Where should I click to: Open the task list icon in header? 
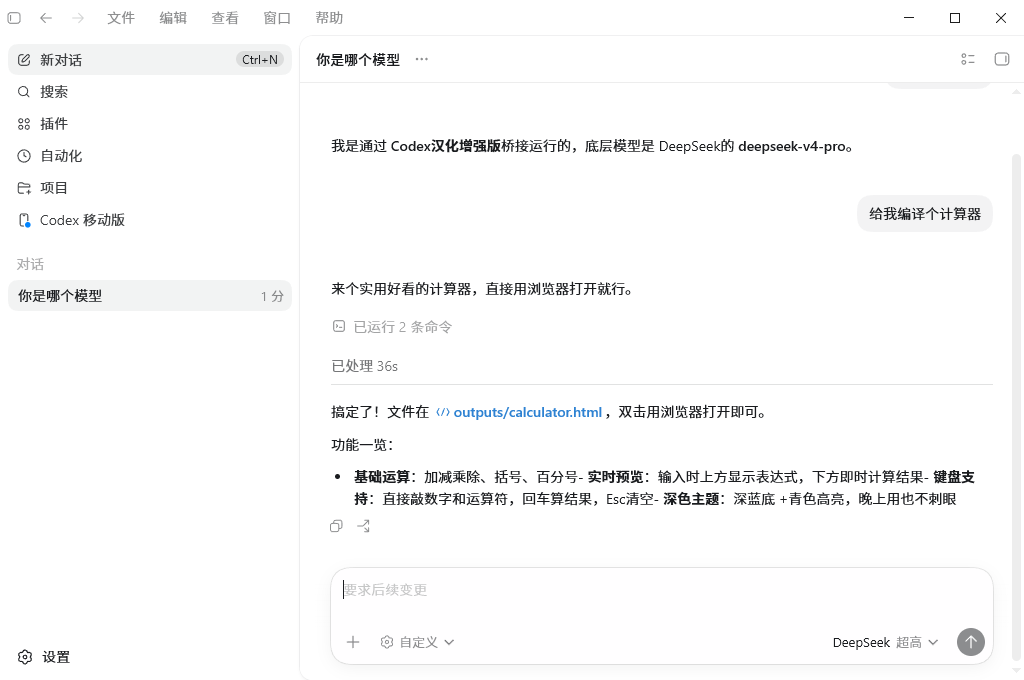click(968, 59)
